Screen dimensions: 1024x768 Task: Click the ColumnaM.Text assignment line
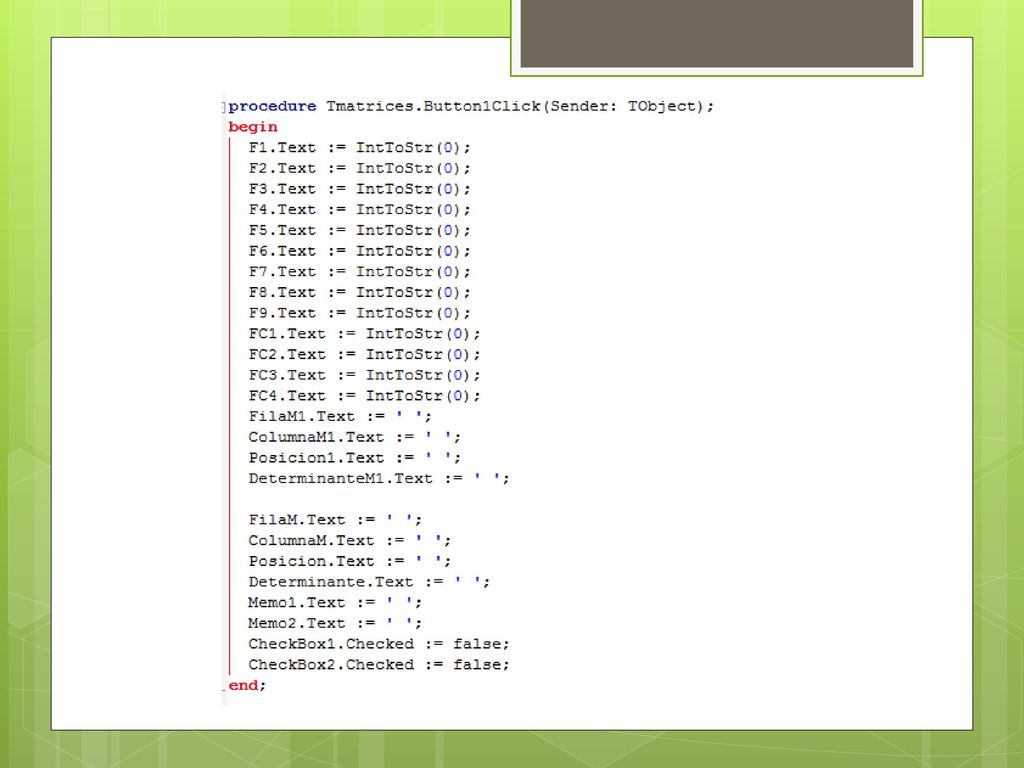tap(349, 541)
